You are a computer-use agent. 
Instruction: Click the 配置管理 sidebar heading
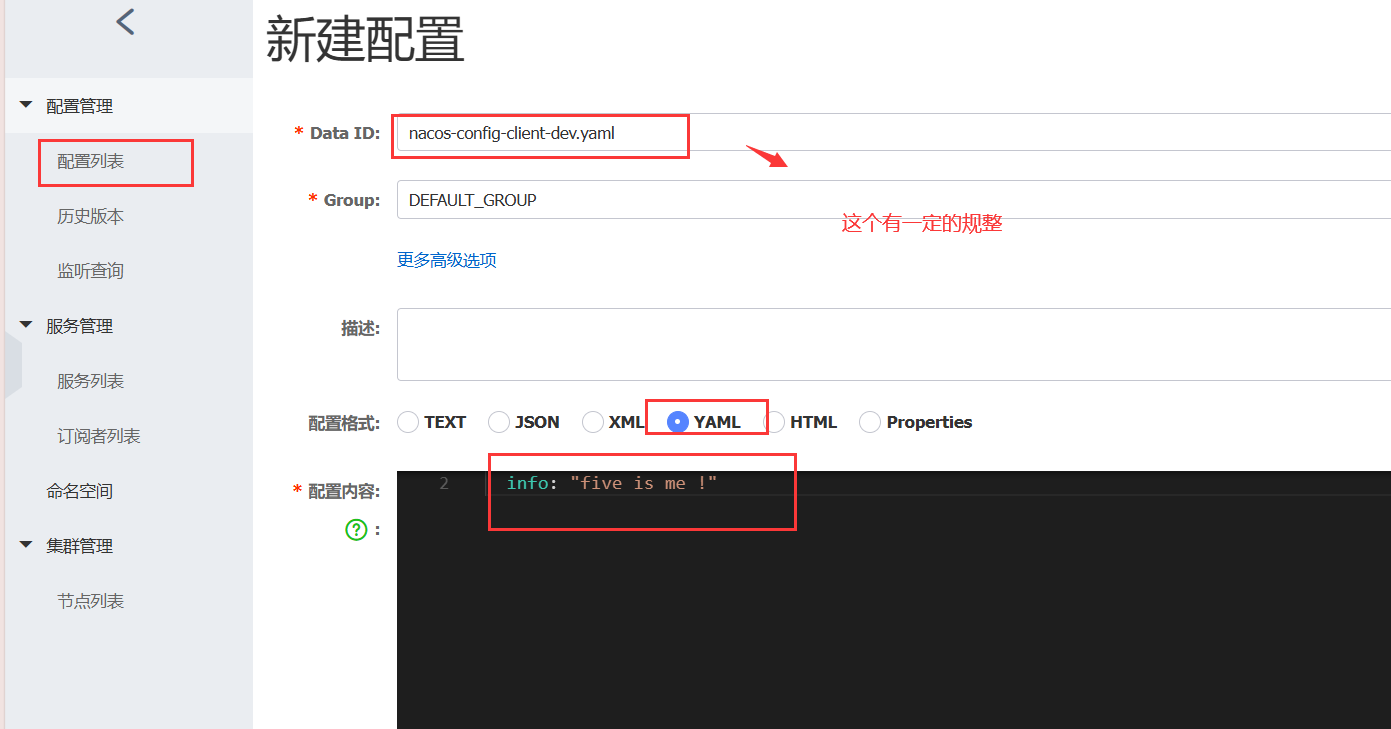(x=80, y=106)
